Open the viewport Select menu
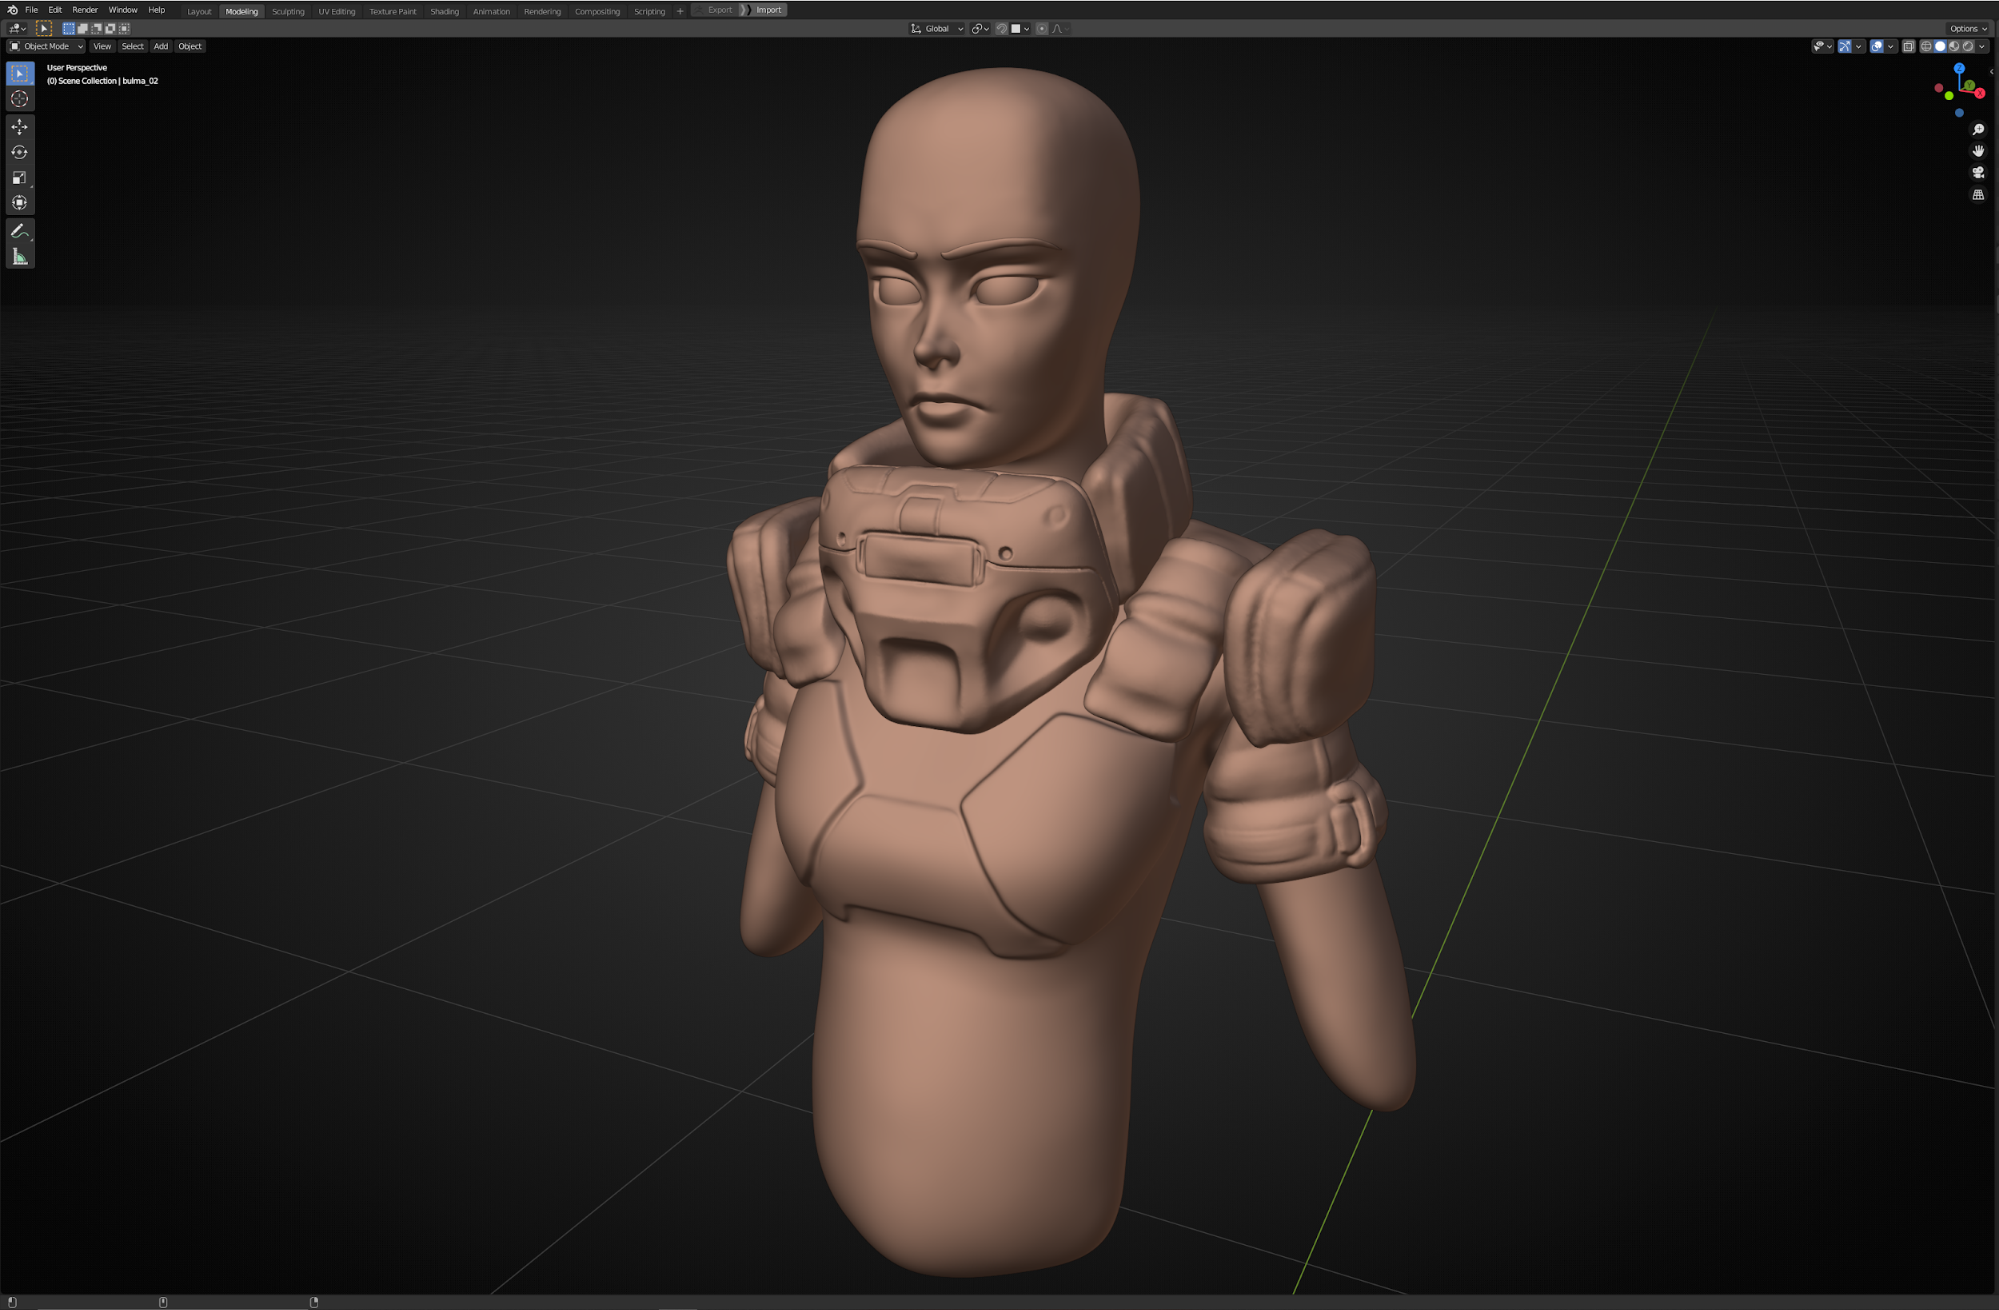This screenshot has width=1999, height=1310. 132,46
